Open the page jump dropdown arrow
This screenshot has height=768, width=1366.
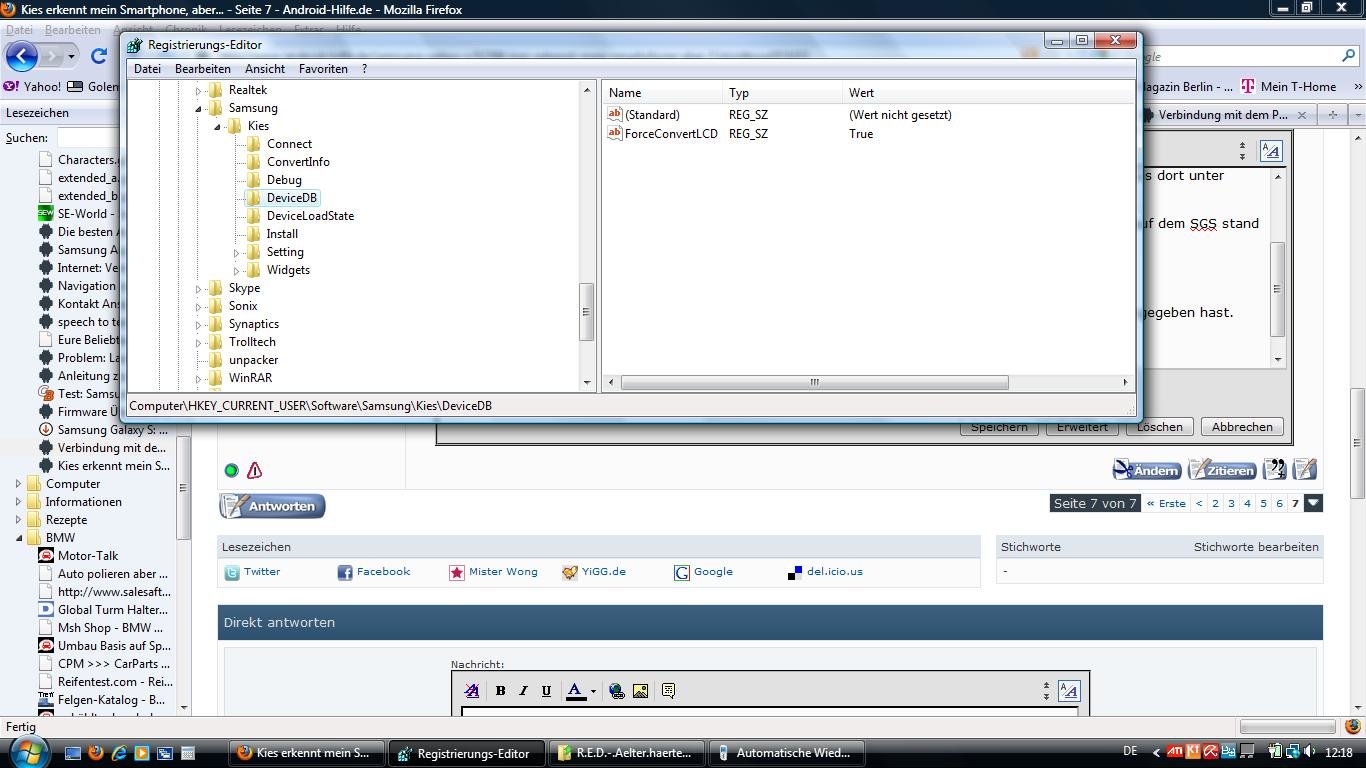(1314, 503)
